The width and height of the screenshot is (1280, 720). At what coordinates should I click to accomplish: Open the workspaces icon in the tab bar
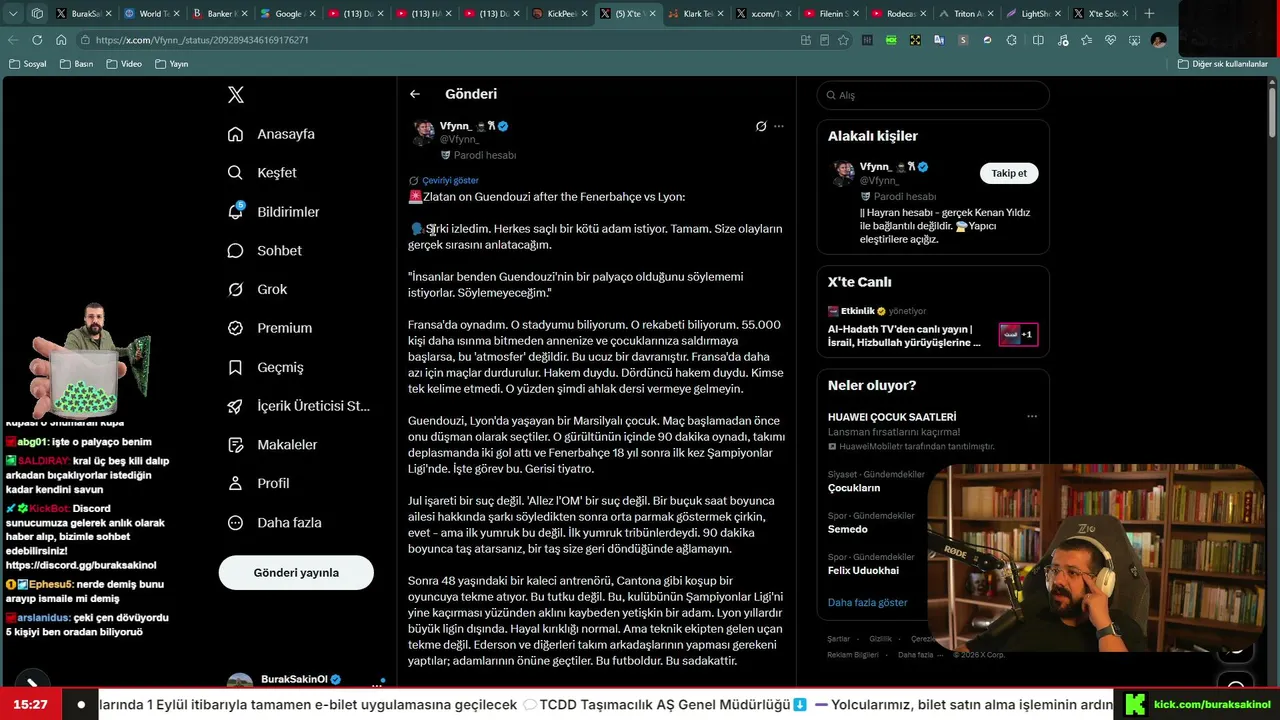point(37,14)
